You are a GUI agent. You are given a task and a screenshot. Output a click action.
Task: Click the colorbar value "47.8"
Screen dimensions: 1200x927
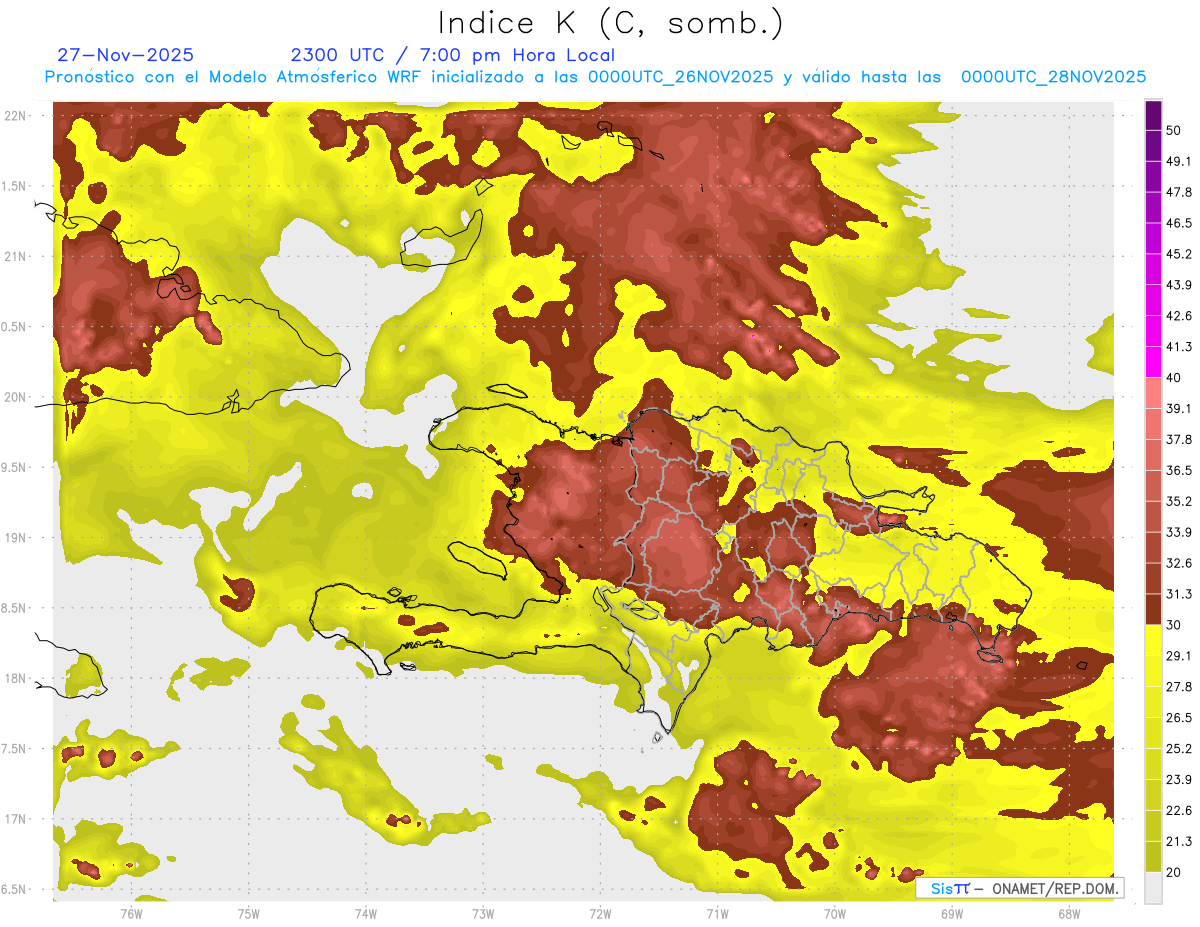(x=1178, y=192)
